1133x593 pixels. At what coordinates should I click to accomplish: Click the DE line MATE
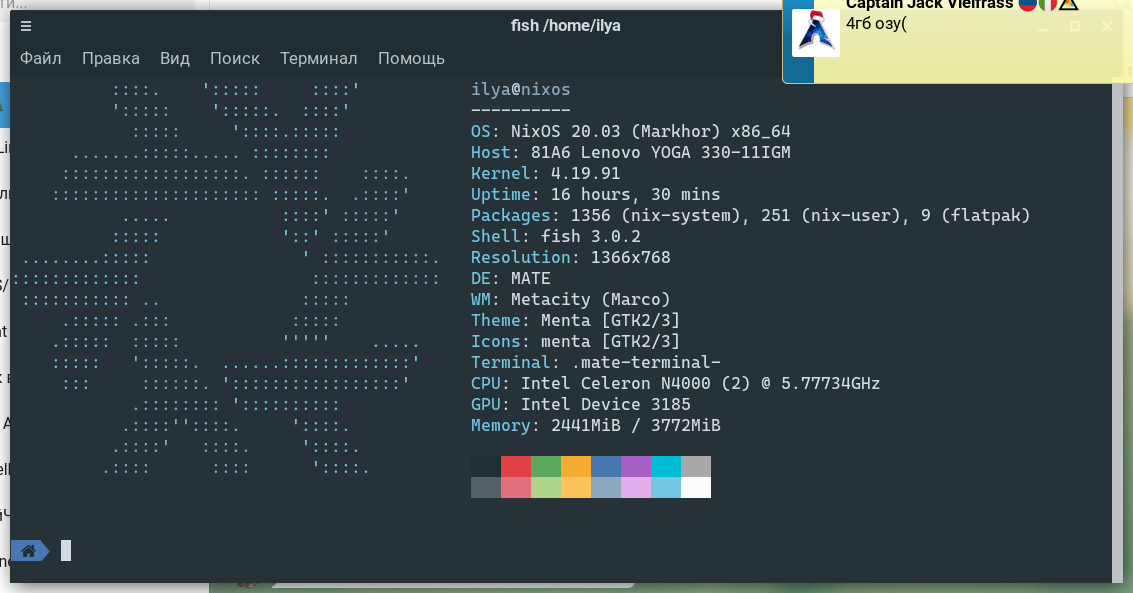coord(511,278)
